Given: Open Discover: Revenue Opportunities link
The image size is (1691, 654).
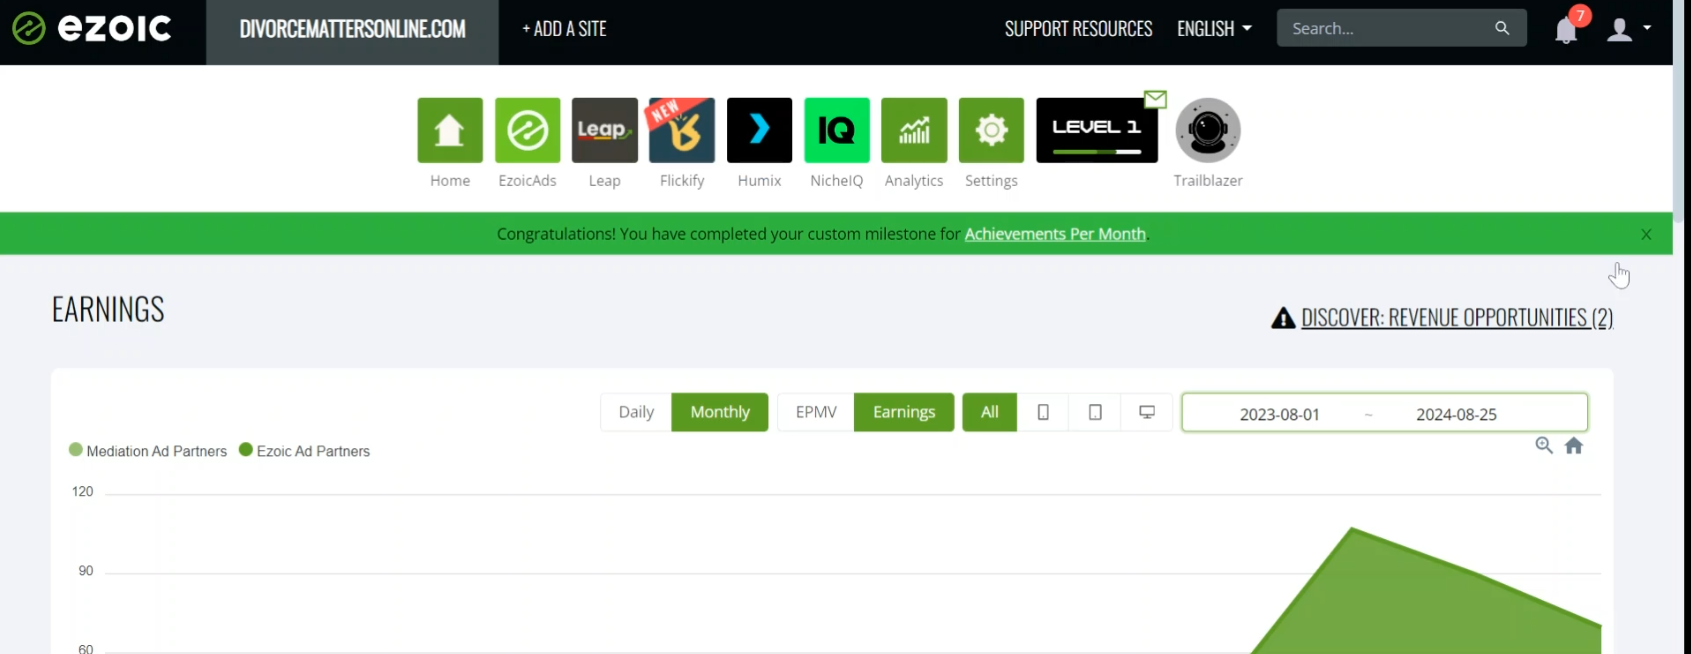Looking at the screenshot, I should pos(1457,318).
